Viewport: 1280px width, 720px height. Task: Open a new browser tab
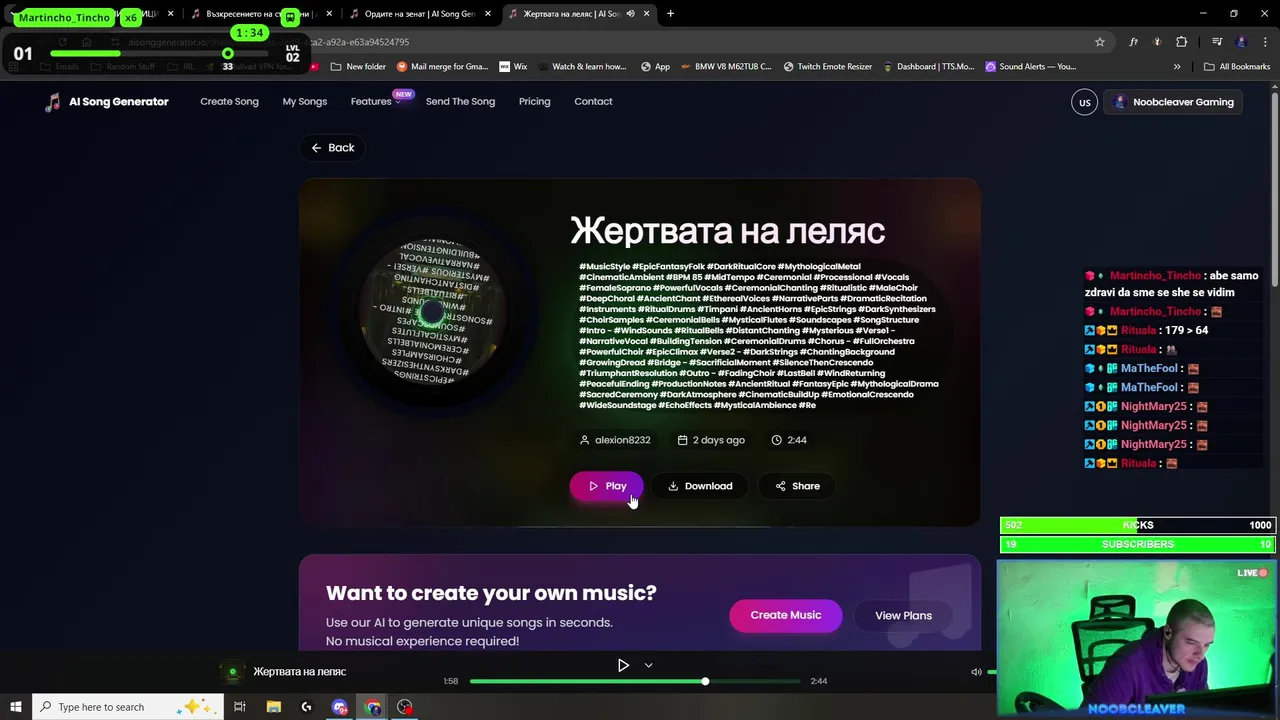(x=670, y=14)
